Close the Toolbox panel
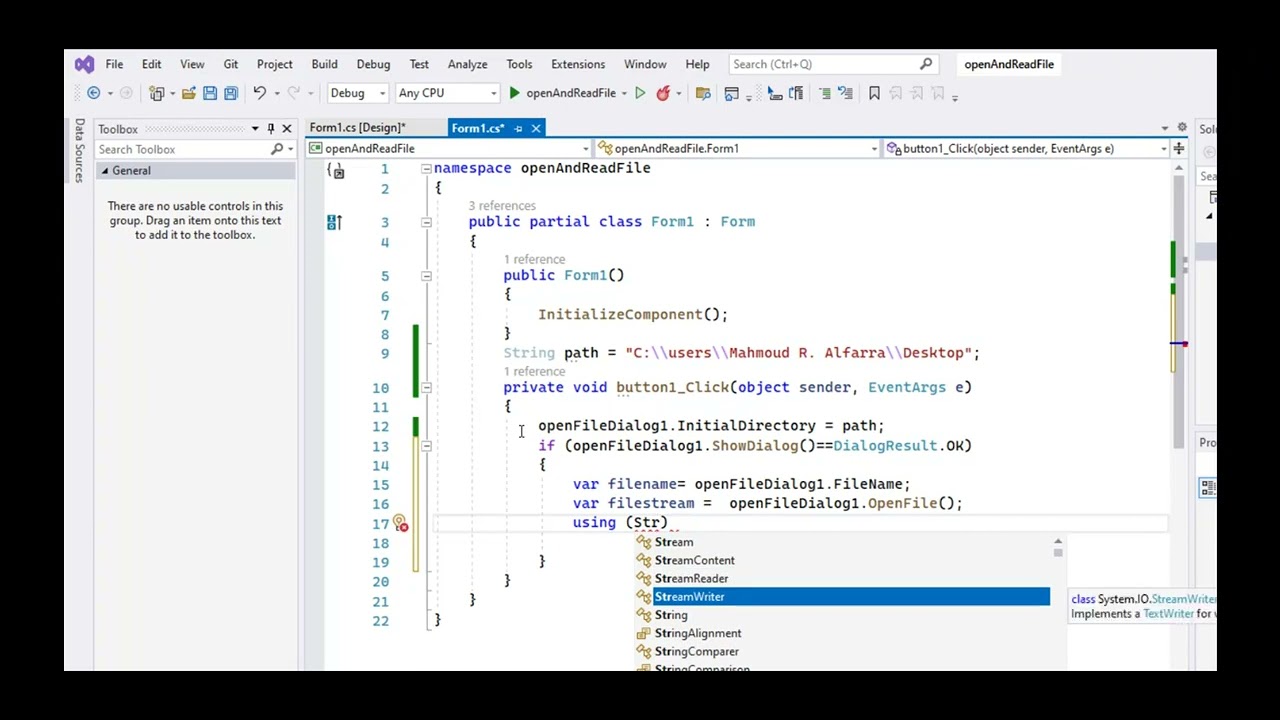This screenshot has height=720, width=1280. click(x=287, y=129)
